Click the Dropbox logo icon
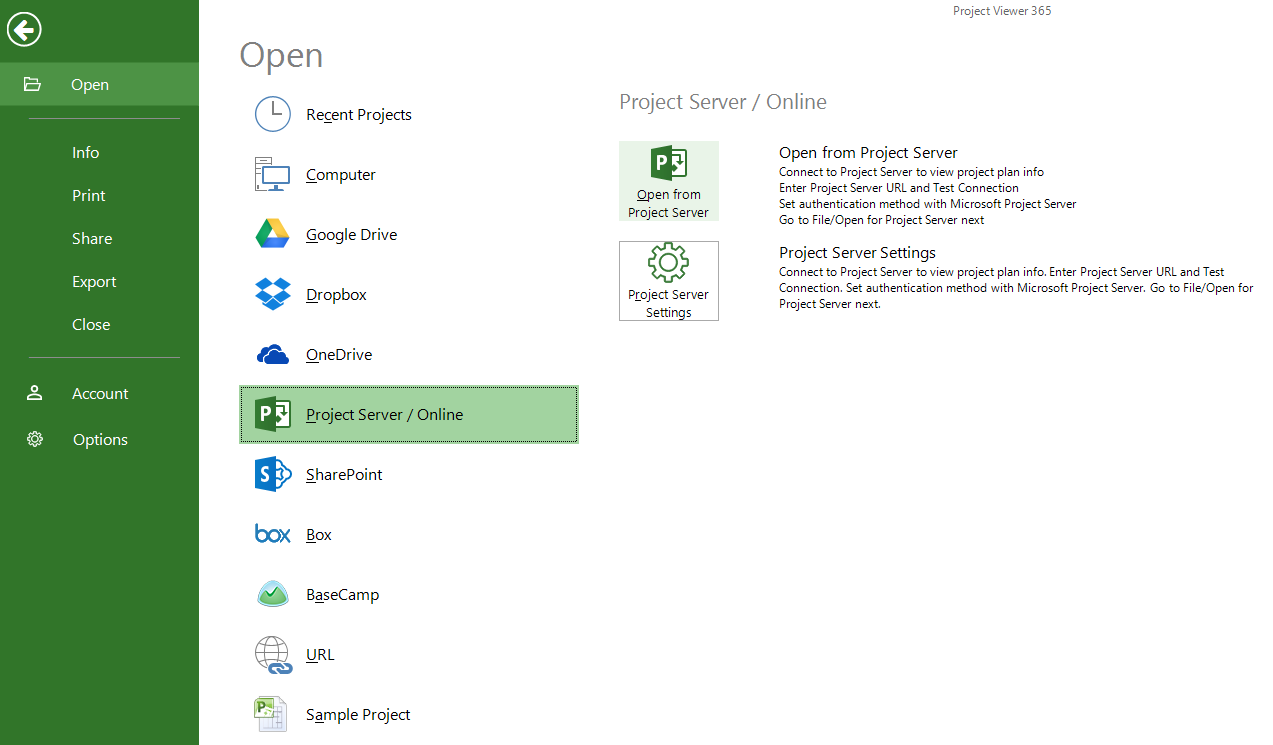This screenshot has width=1273, height=745. [x=272, y=294]
